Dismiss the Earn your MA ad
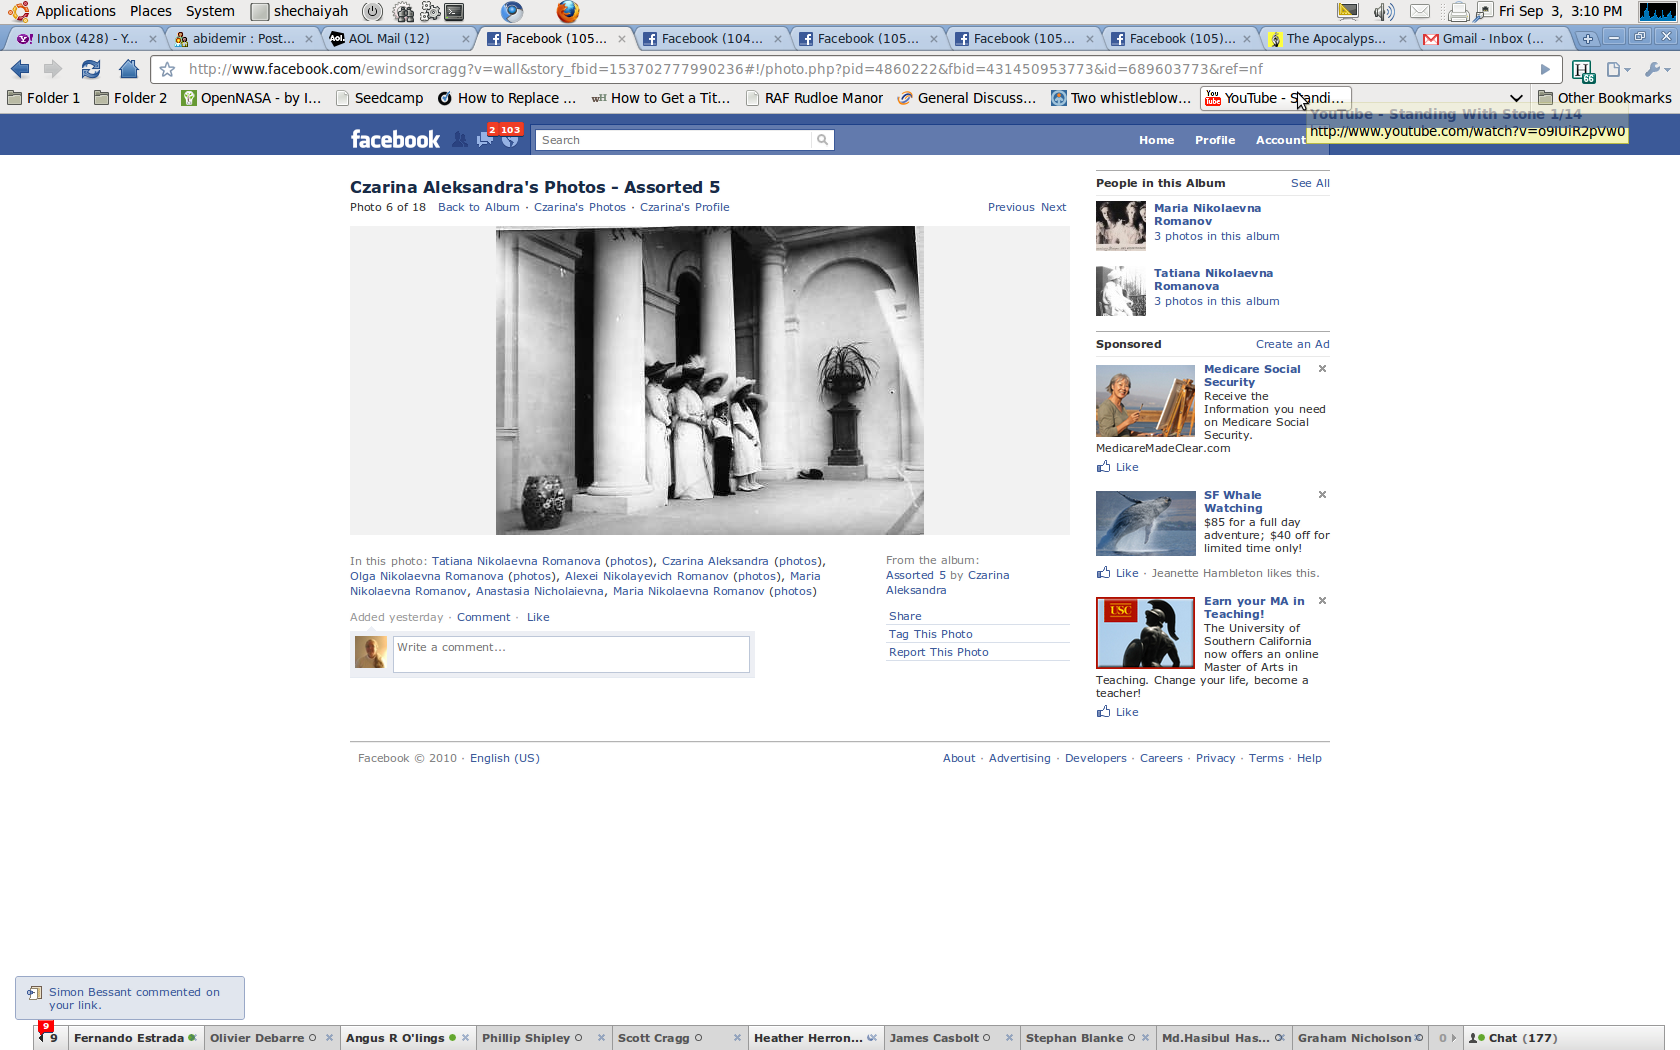The width and height of the screenshot is (1680, 1050). (1322, 601)
